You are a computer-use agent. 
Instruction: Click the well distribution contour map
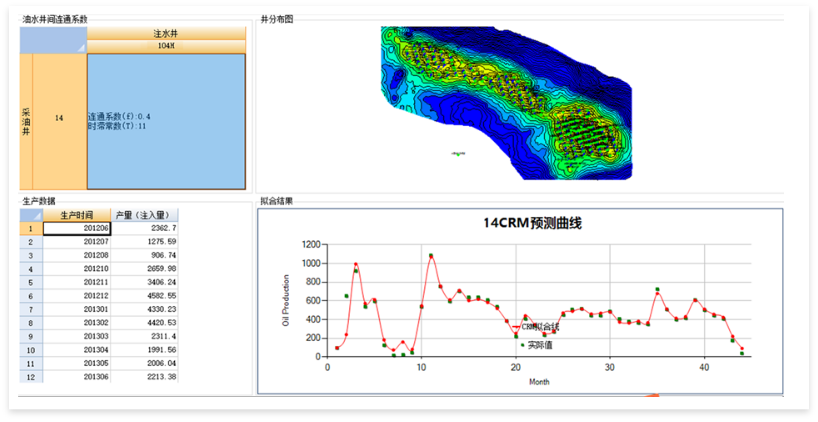point(505,103)
